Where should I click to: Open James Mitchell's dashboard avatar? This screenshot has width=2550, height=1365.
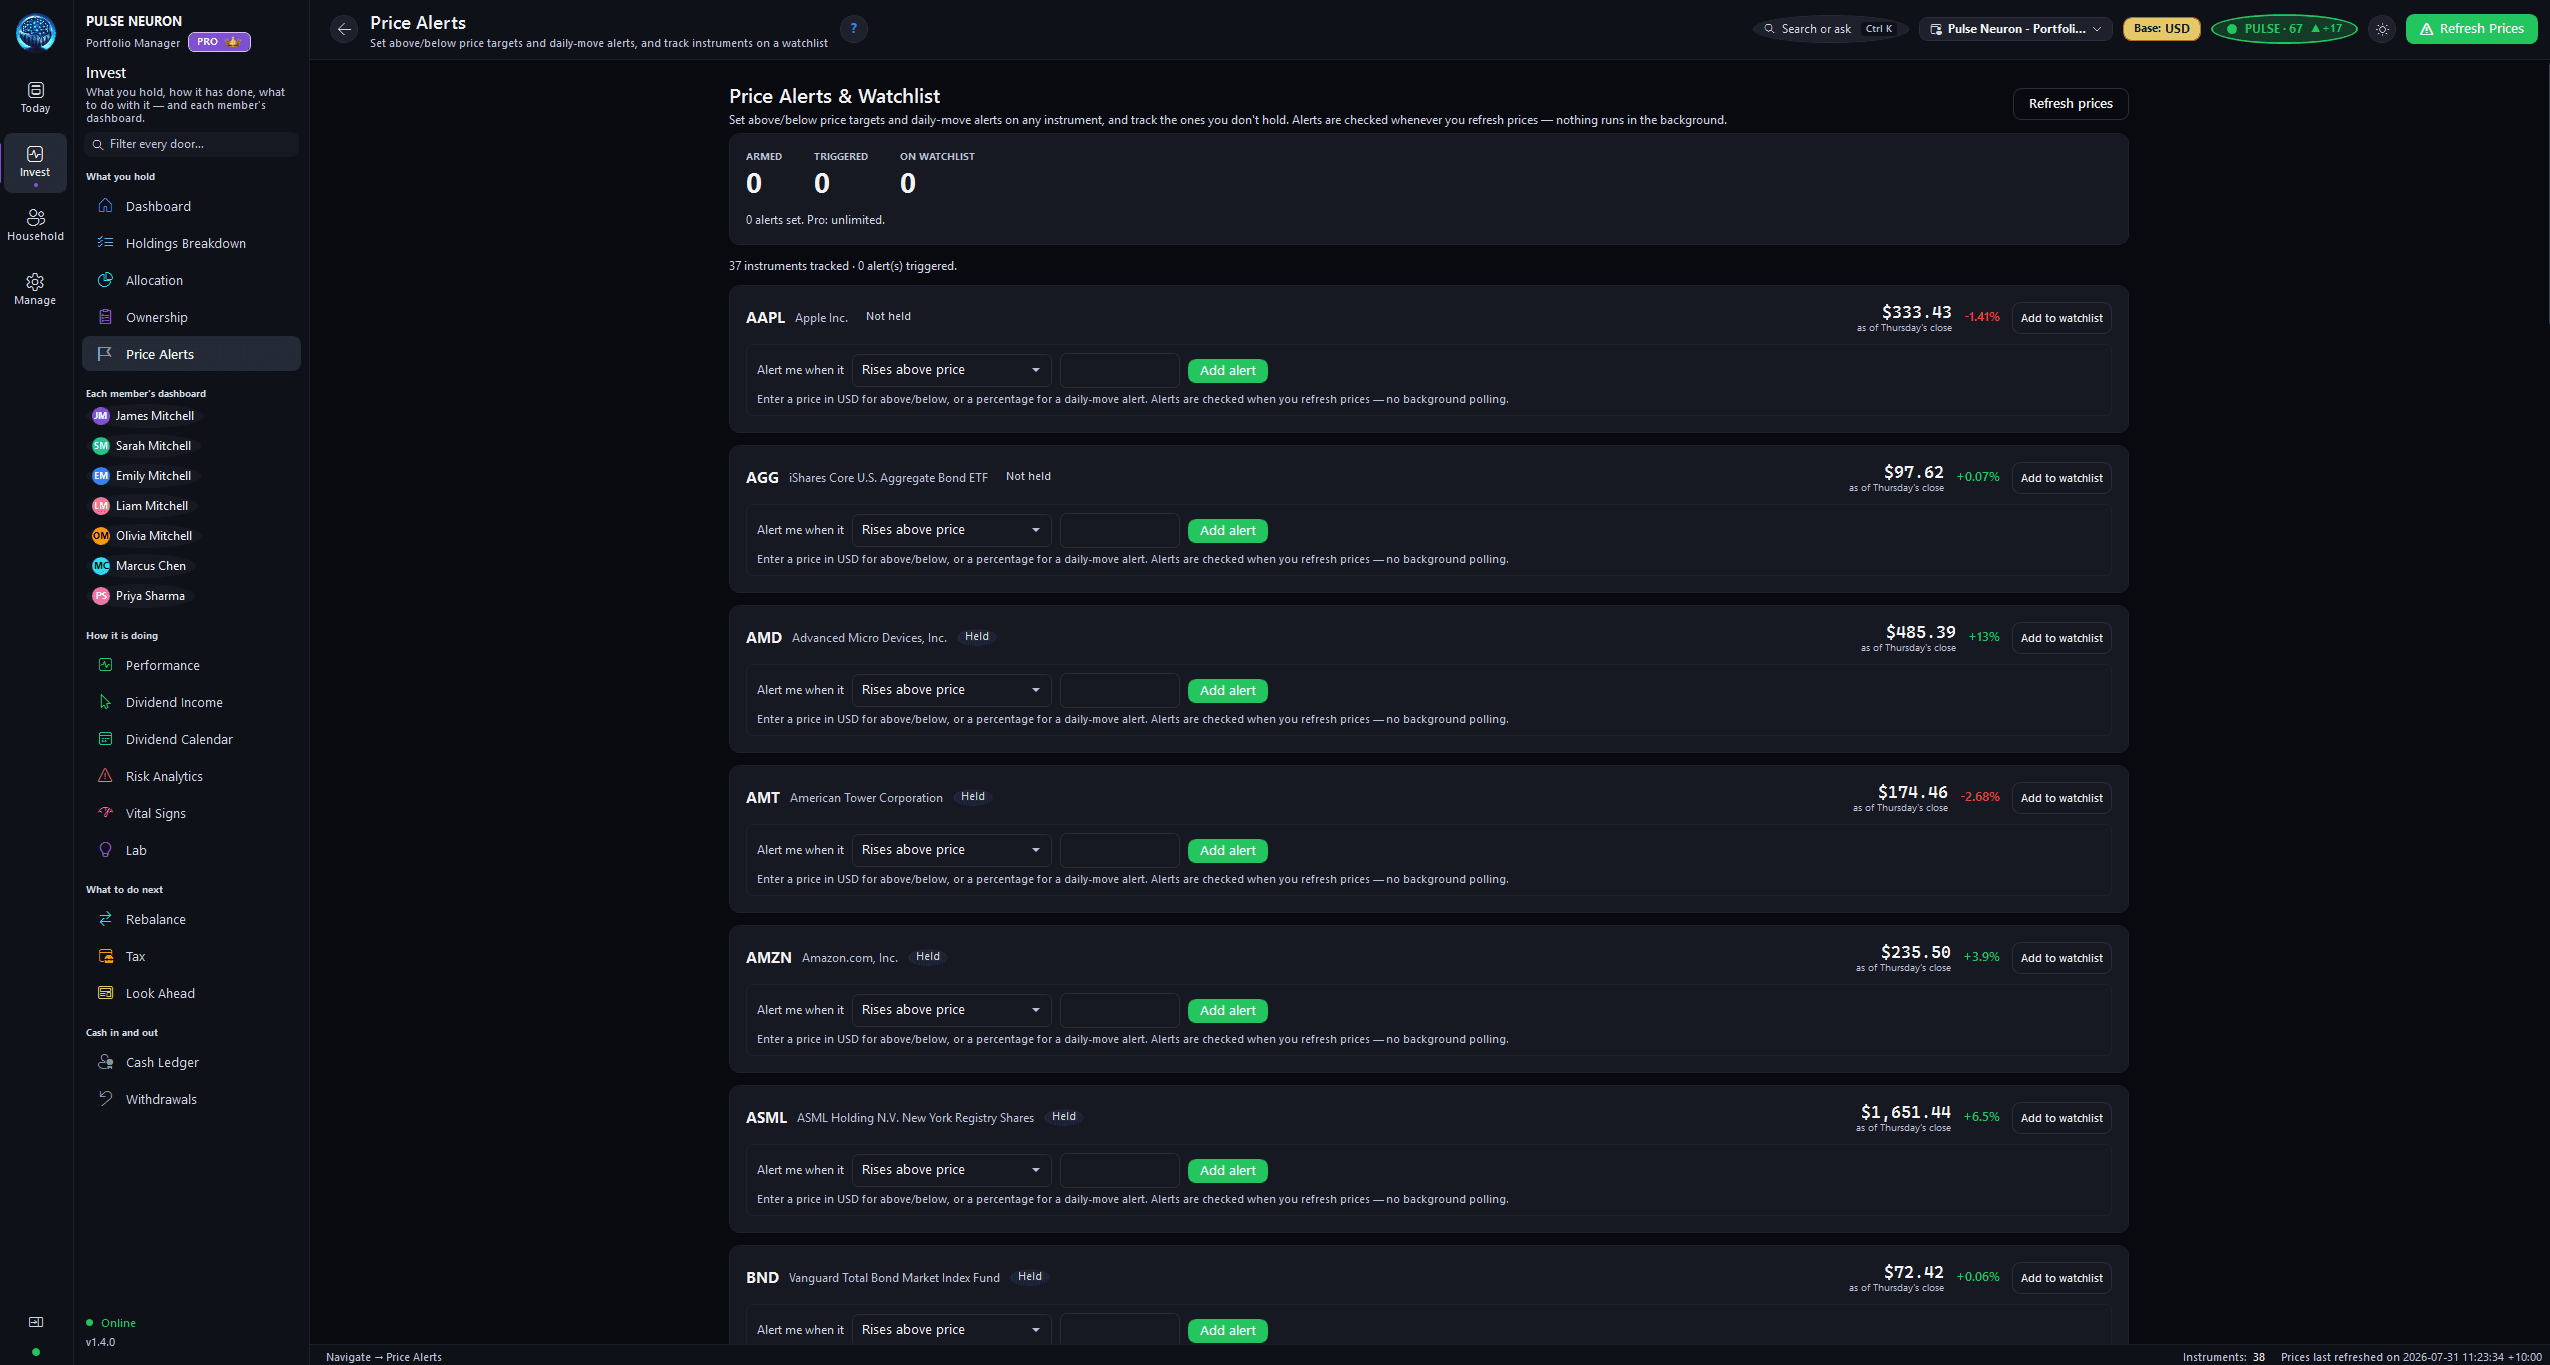coord(100,416)
